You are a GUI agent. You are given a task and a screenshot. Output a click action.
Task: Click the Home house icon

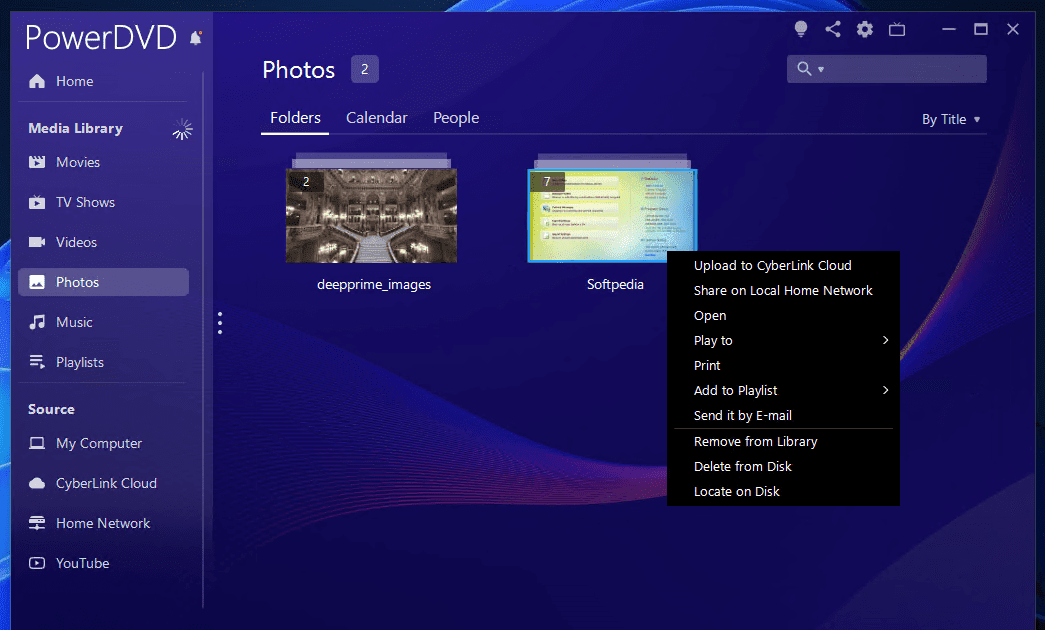(x=37, y=81)
